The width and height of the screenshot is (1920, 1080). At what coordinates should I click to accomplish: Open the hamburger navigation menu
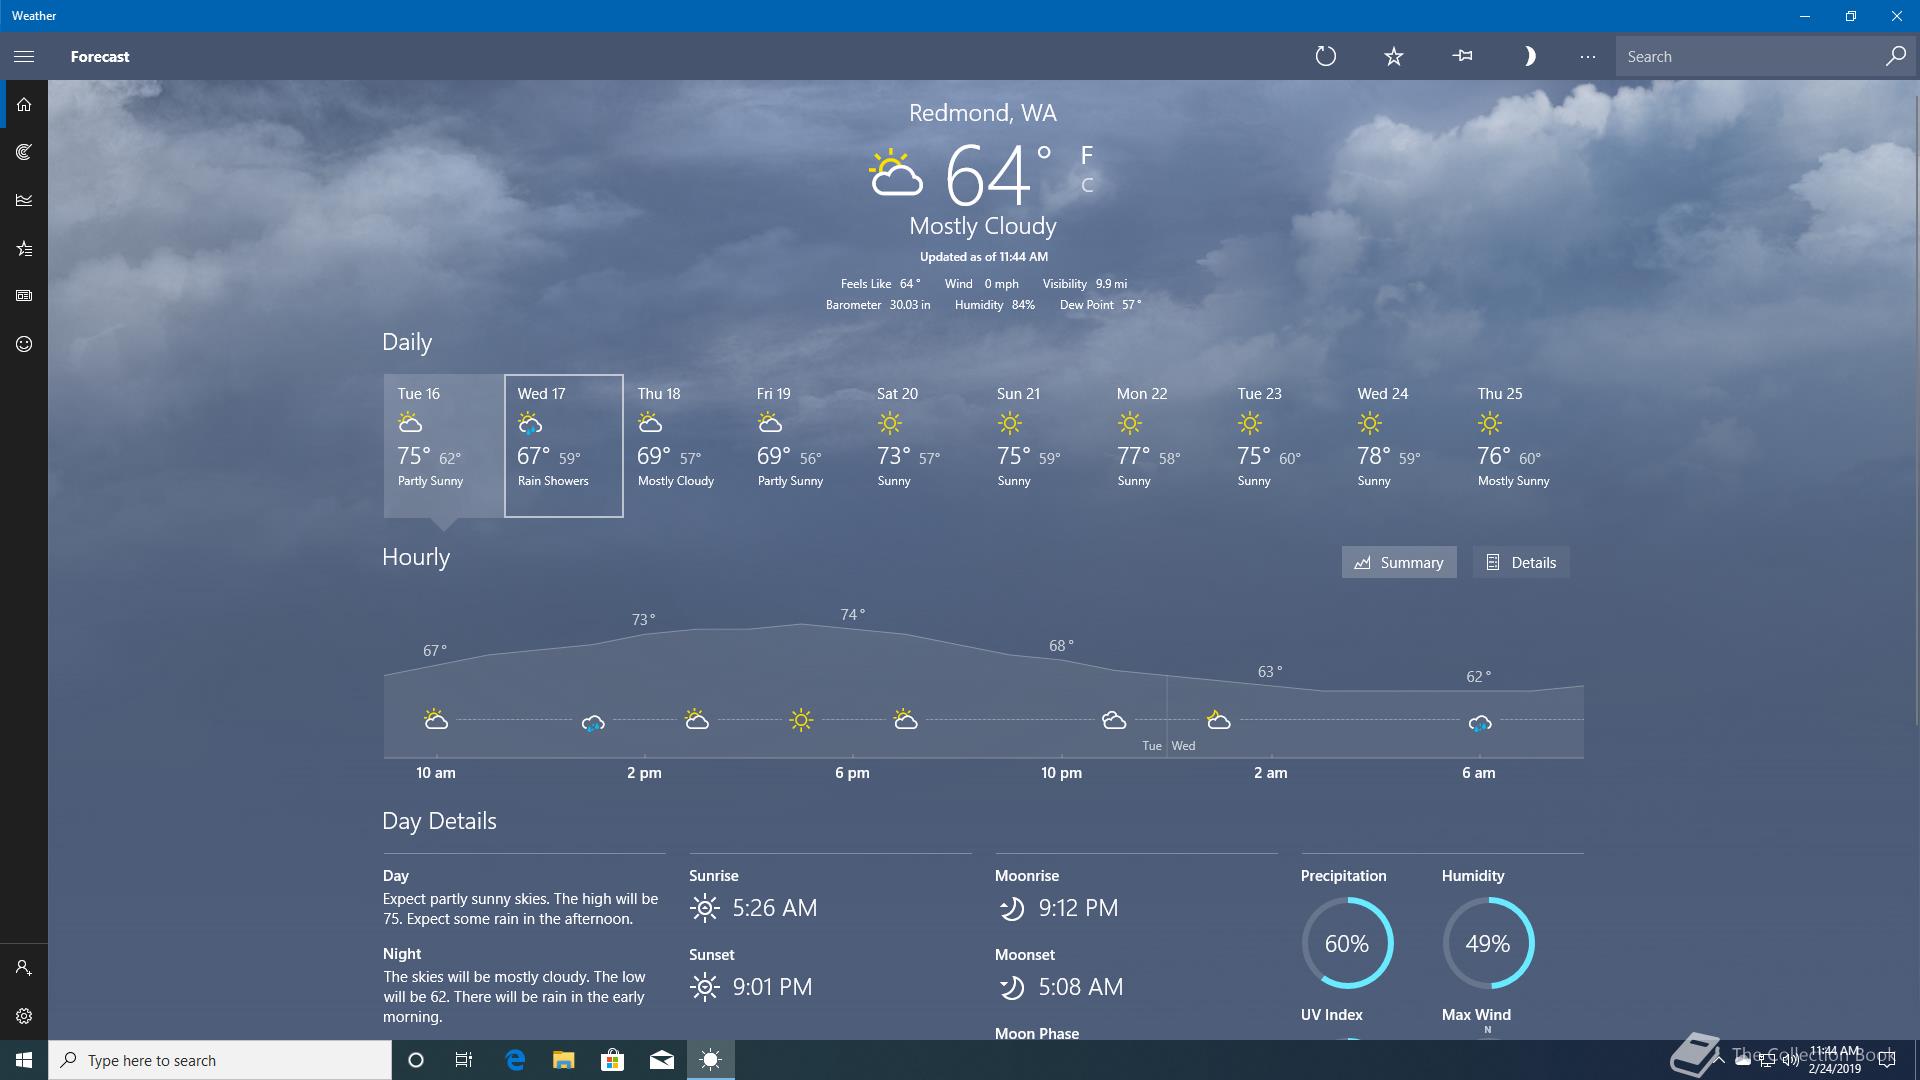pyautogui.click(x=24, y=57)
